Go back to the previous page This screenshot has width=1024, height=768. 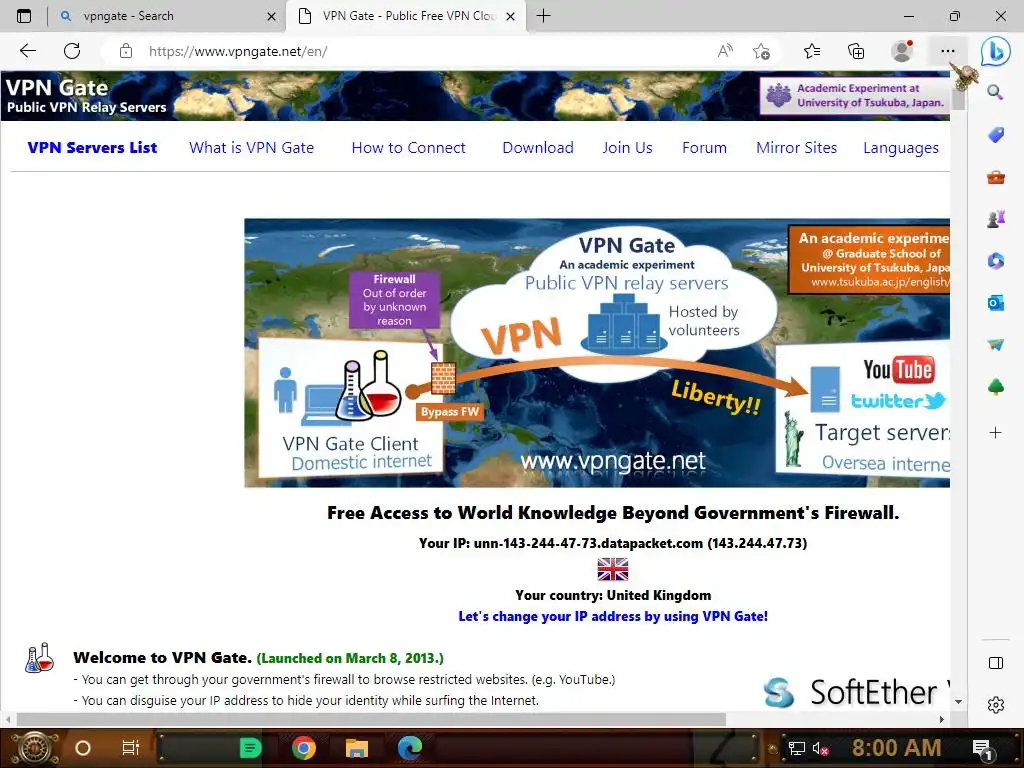tap(27, 51)
